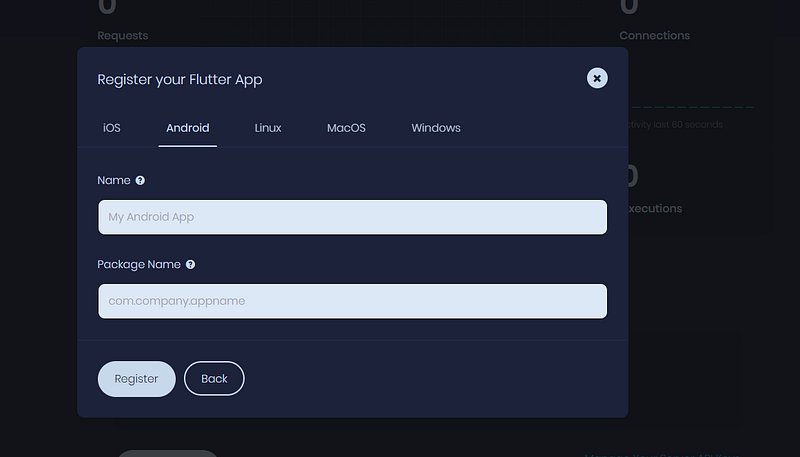800x457 pixels.
Task: Open the Linux tab
Action: [268, 128]
